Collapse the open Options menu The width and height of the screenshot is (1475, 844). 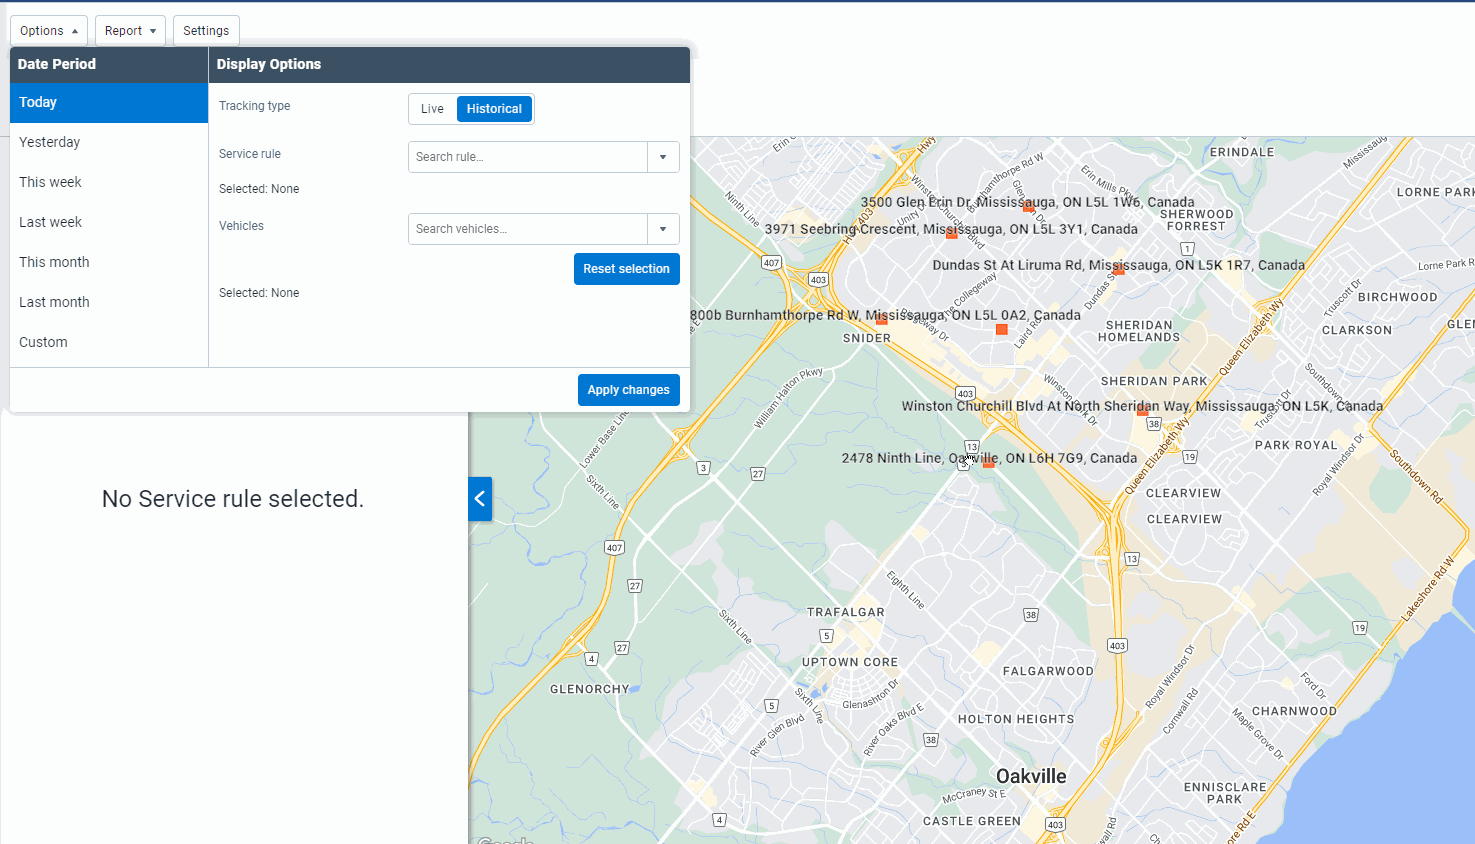[x=48, y=30]
